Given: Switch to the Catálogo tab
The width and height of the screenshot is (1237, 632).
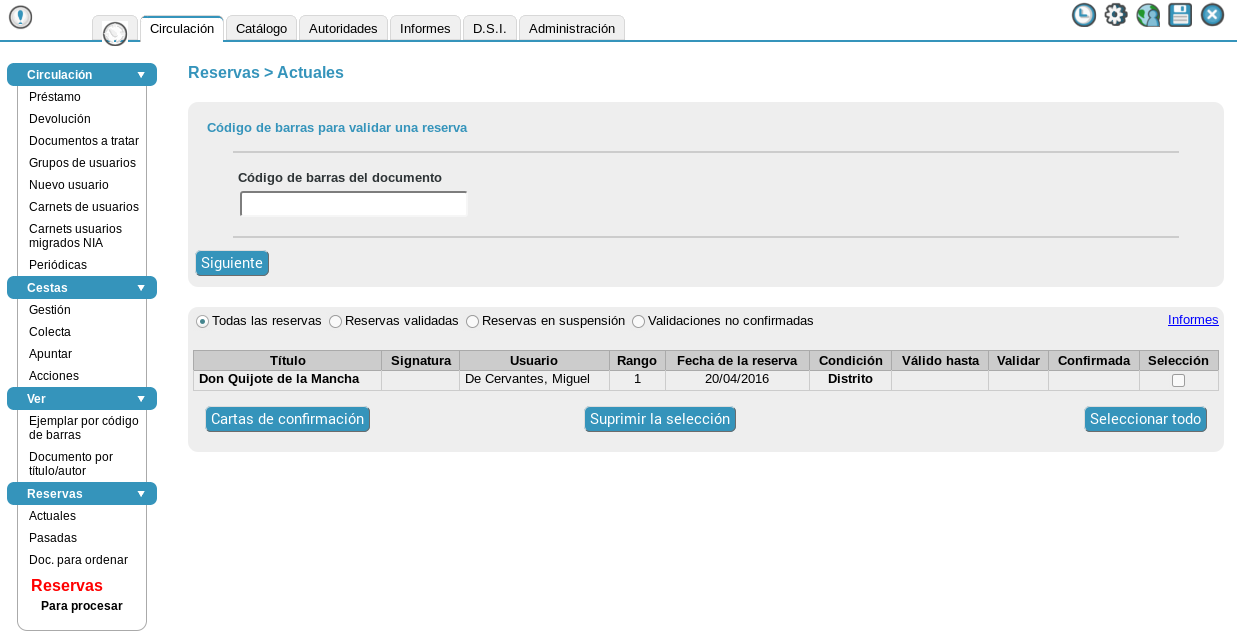Looking at the screenshot, I should pos(261,29).
